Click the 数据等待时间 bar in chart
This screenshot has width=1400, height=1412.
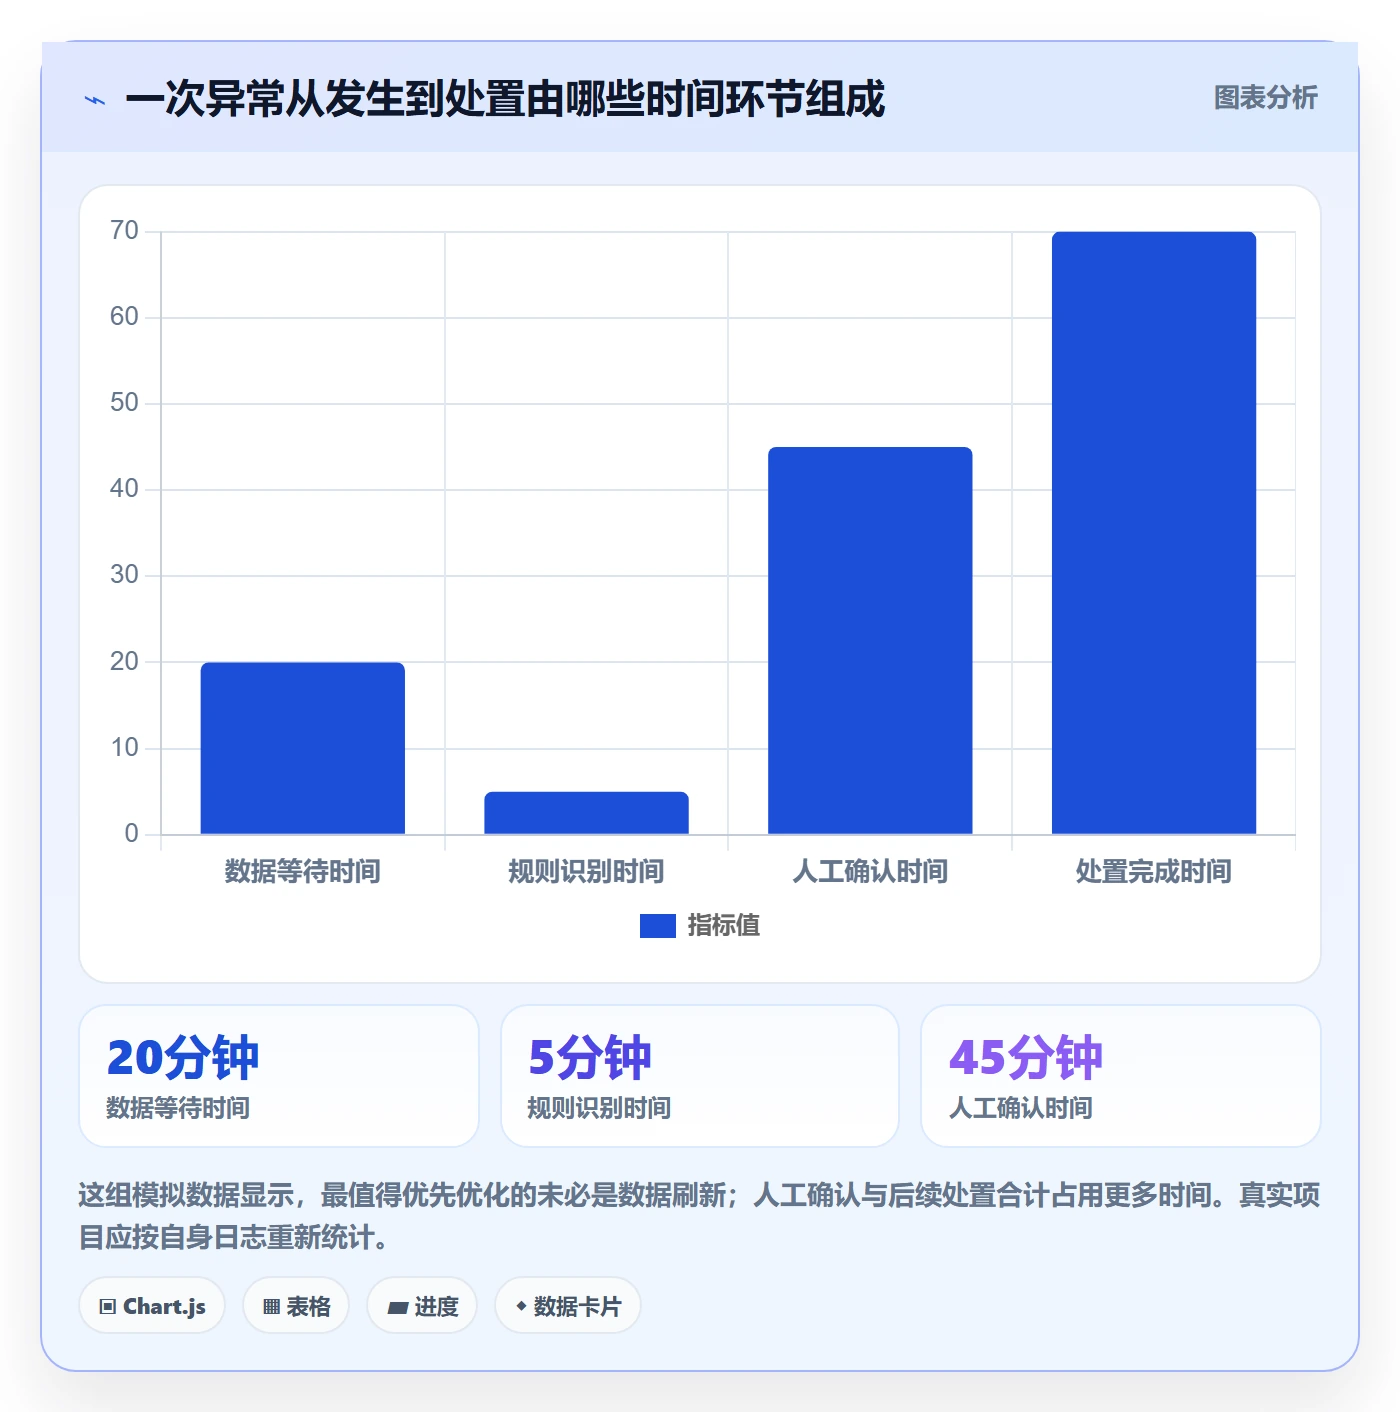pos(303,748)
